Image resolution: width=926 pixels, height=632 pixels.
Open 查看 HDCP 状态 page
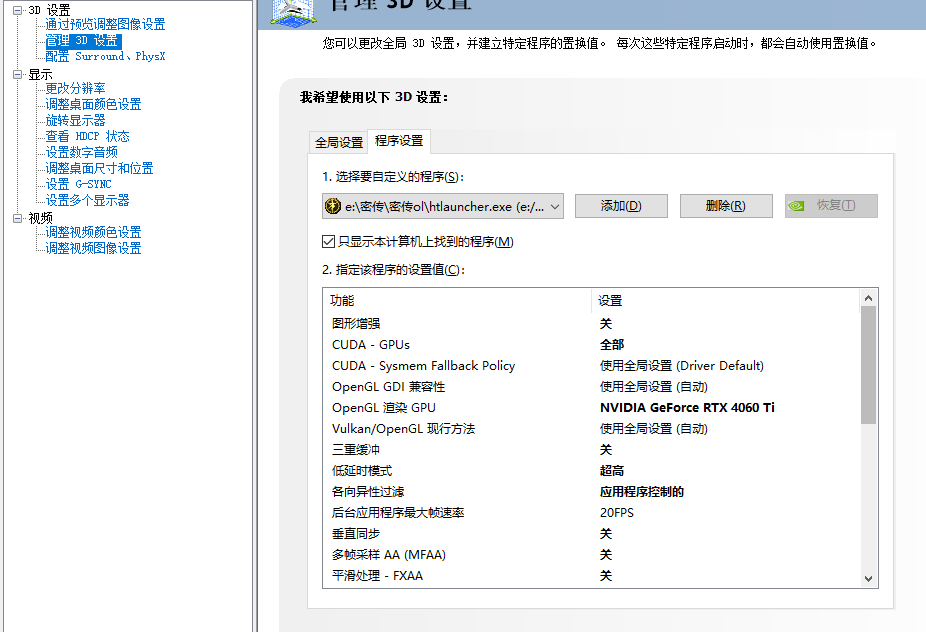click(x=87, y=136)
